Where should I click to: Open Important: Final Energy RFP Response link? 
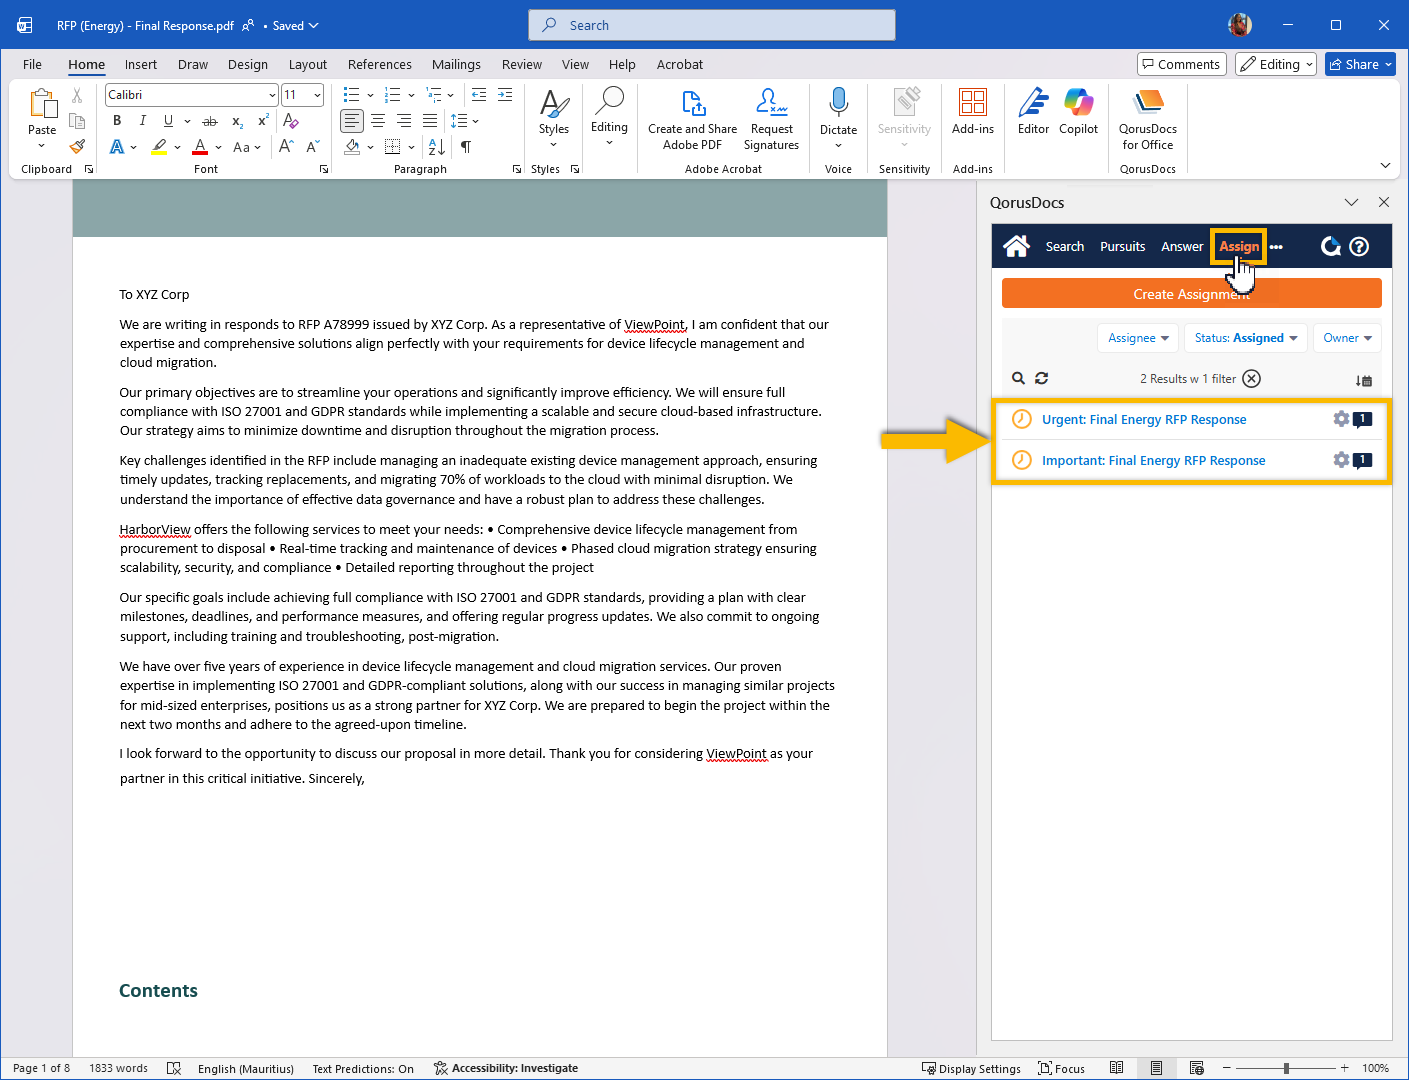coord(1153,461)
